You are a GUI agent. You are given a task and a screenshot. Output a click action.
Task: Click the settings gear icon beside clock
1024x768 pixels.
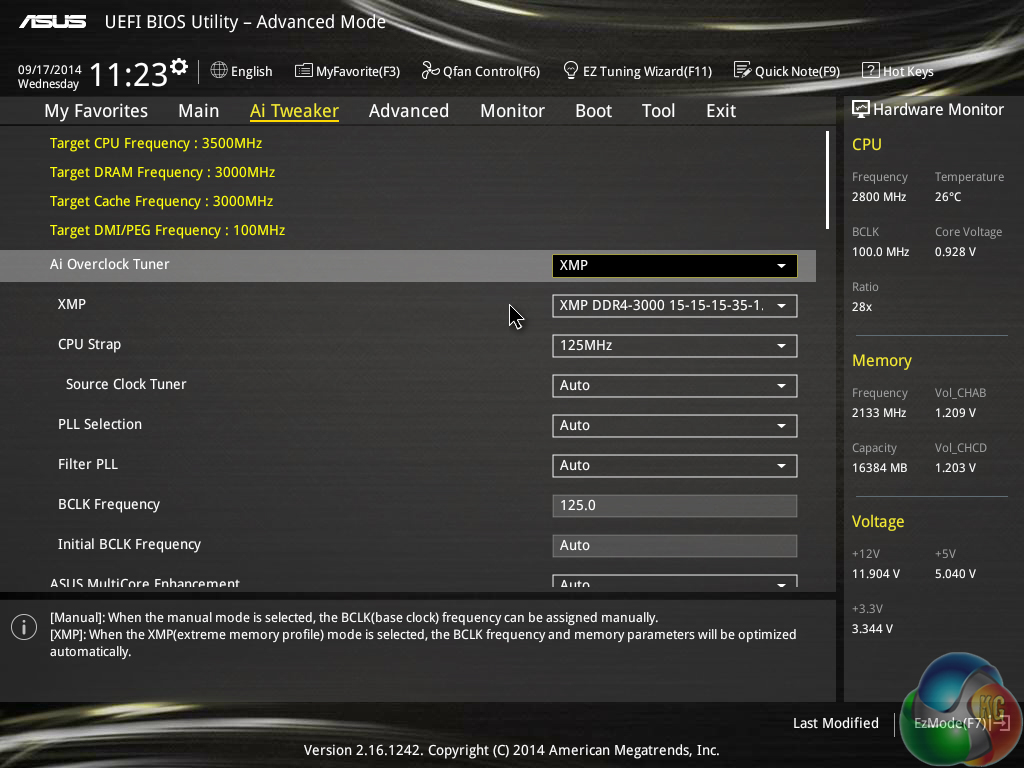(179, 67)
